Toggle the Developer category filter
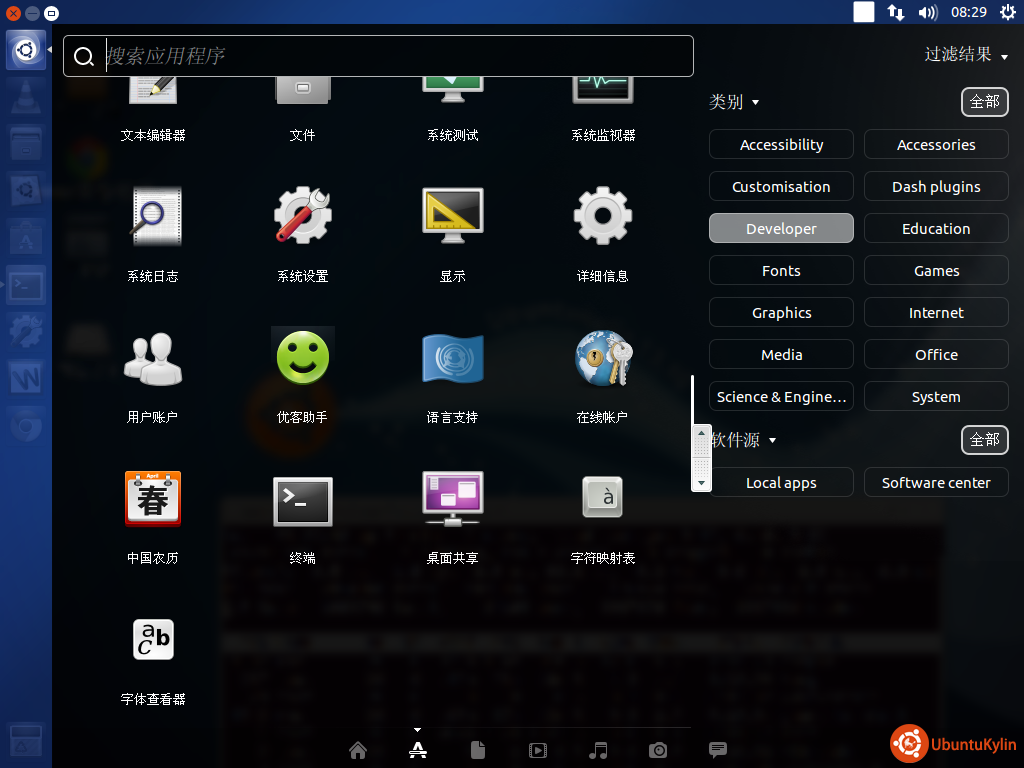The width and height of the screenshot is (1024, 768). tap(781, 229)
